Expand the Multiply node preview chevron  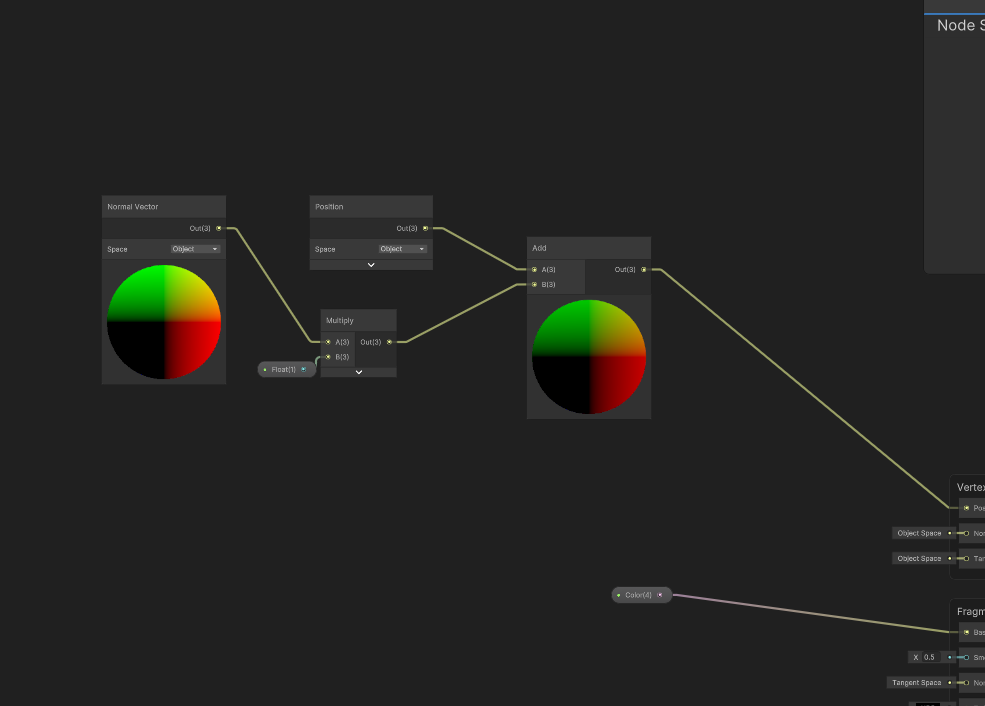pyautogui.click(x=359, y=372)
